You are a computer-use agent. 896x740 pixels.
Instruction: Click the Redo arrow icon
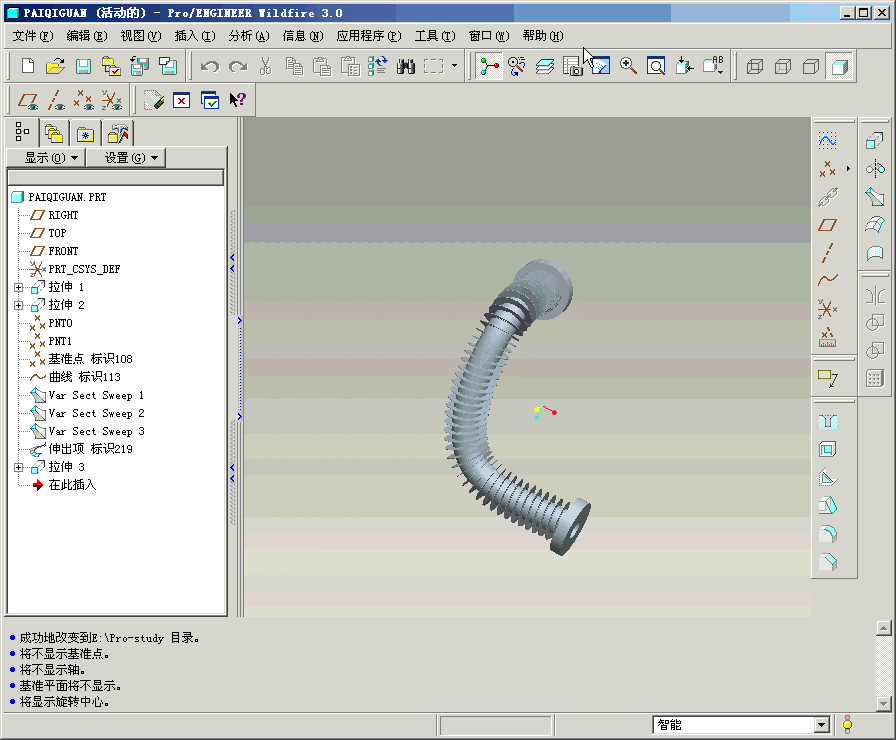(238, 66)
